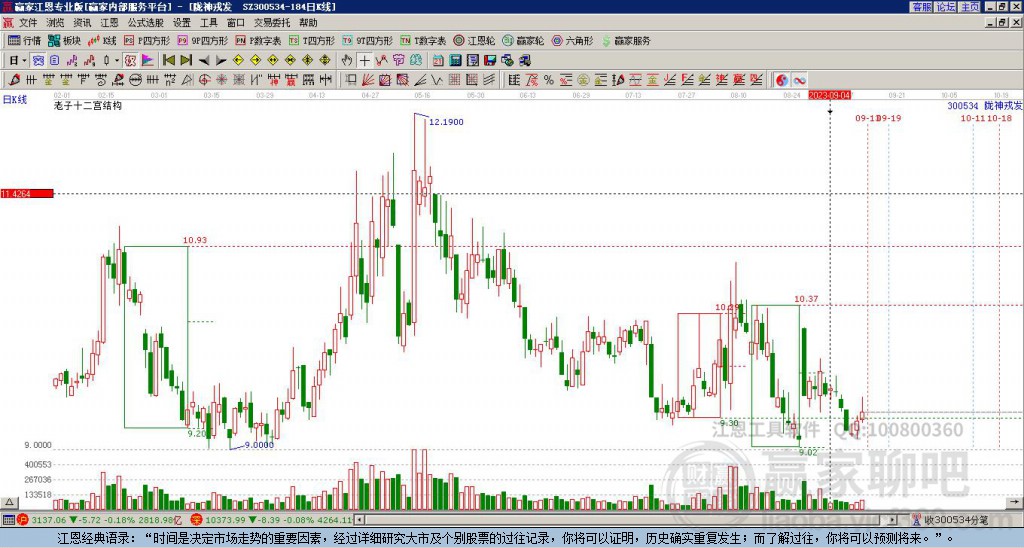Click the parallel channel lines icon
This screenshot has height=548, width=1024.
pos(489,80)
